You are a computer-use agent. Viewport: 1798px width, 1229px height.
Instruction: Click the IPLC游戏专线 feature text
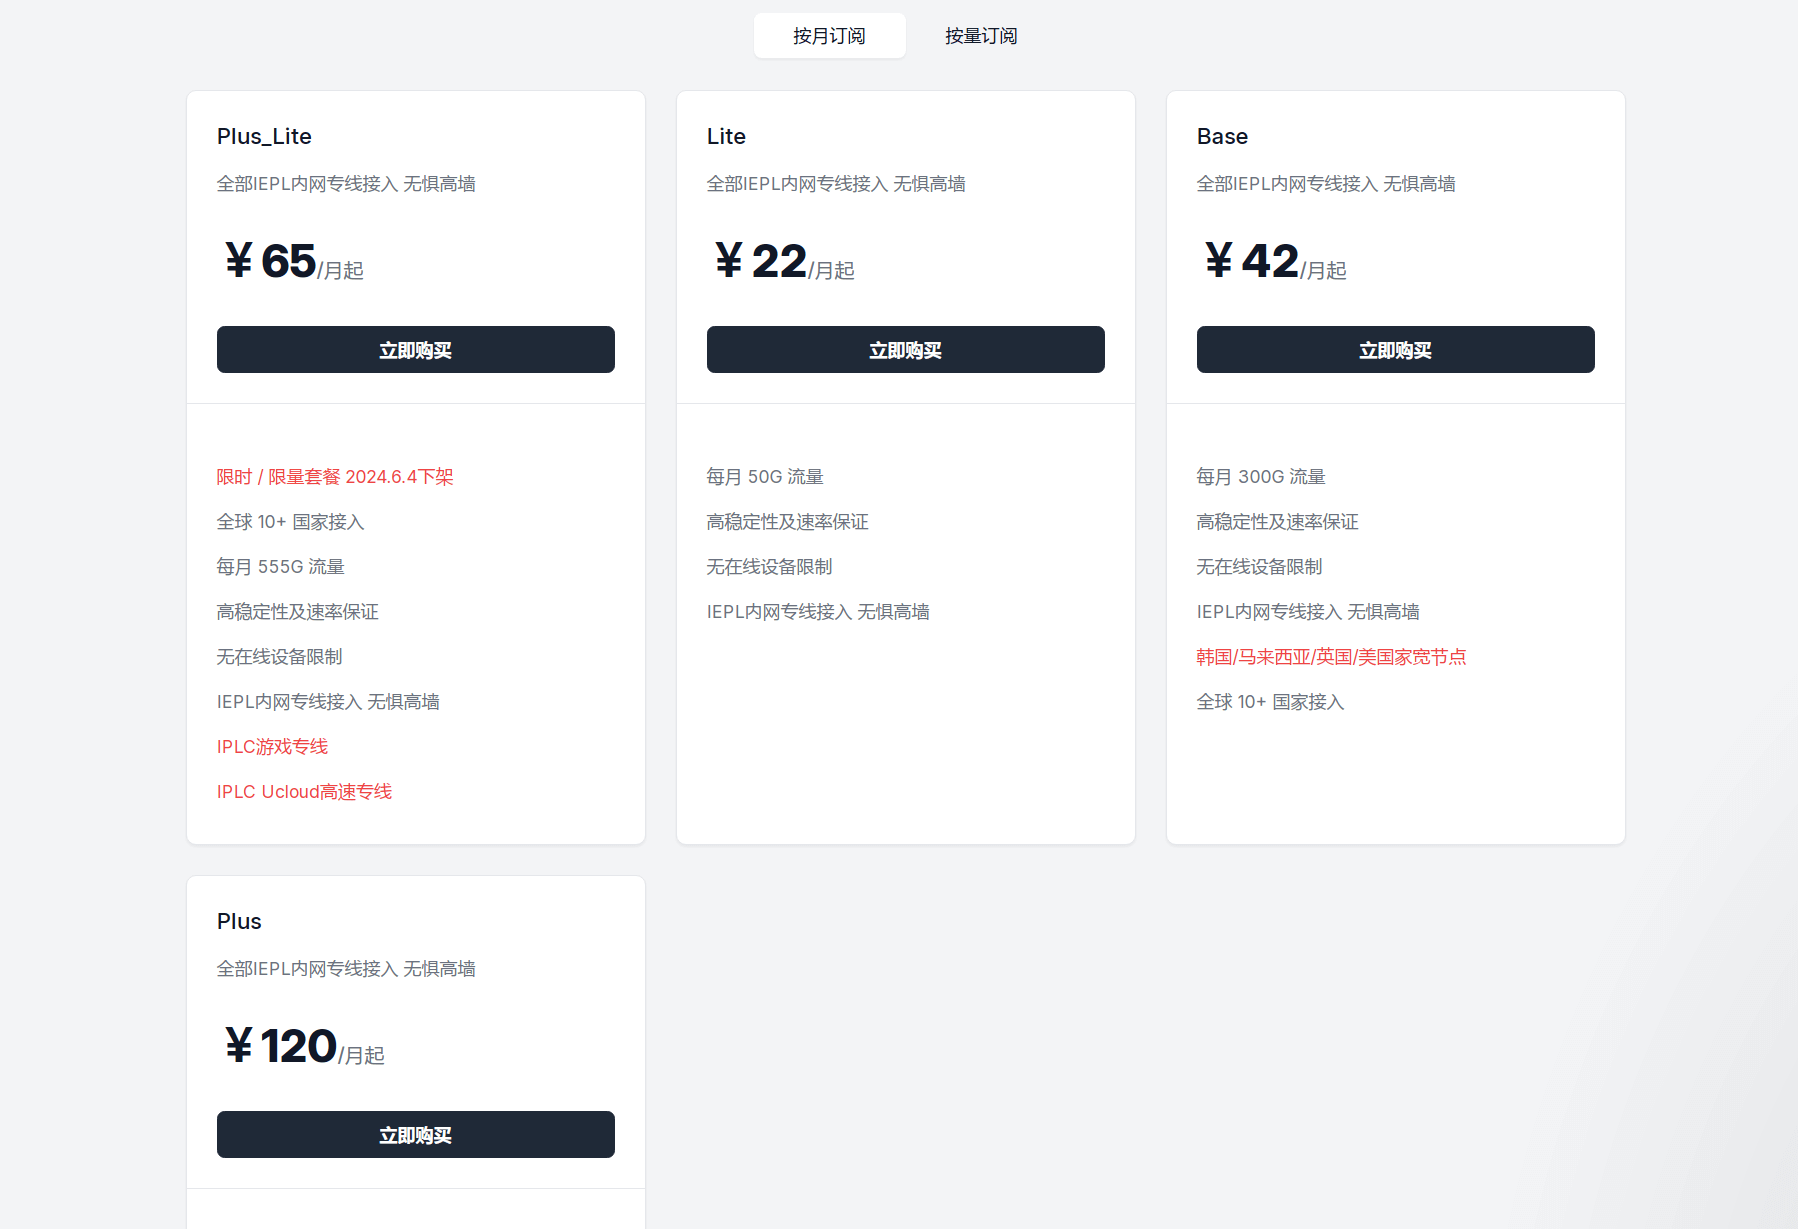(x=272, y=747)
